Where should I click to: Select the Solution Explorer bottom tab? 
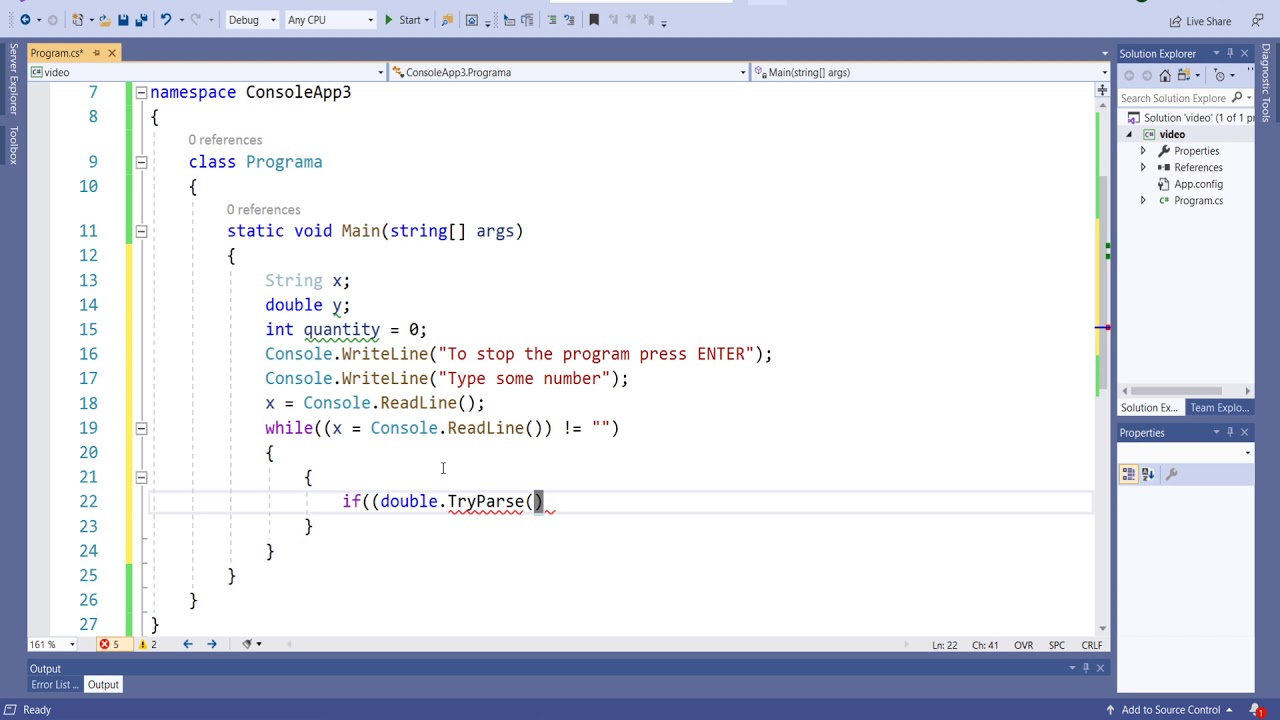click(1149, 407)
